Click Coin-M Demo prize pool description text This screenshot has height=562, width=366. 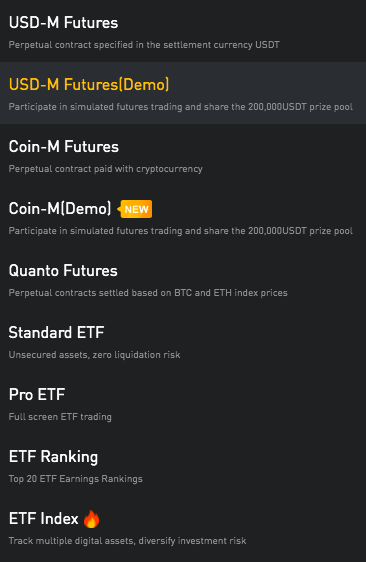click(181, 231)
